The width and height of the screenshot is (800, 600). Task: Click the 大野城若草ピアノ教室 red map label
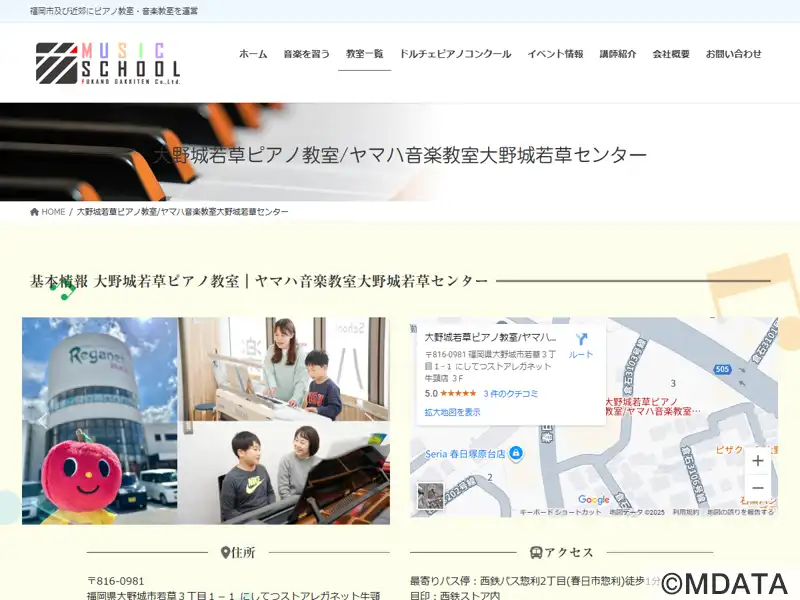[x=653, y=406]
